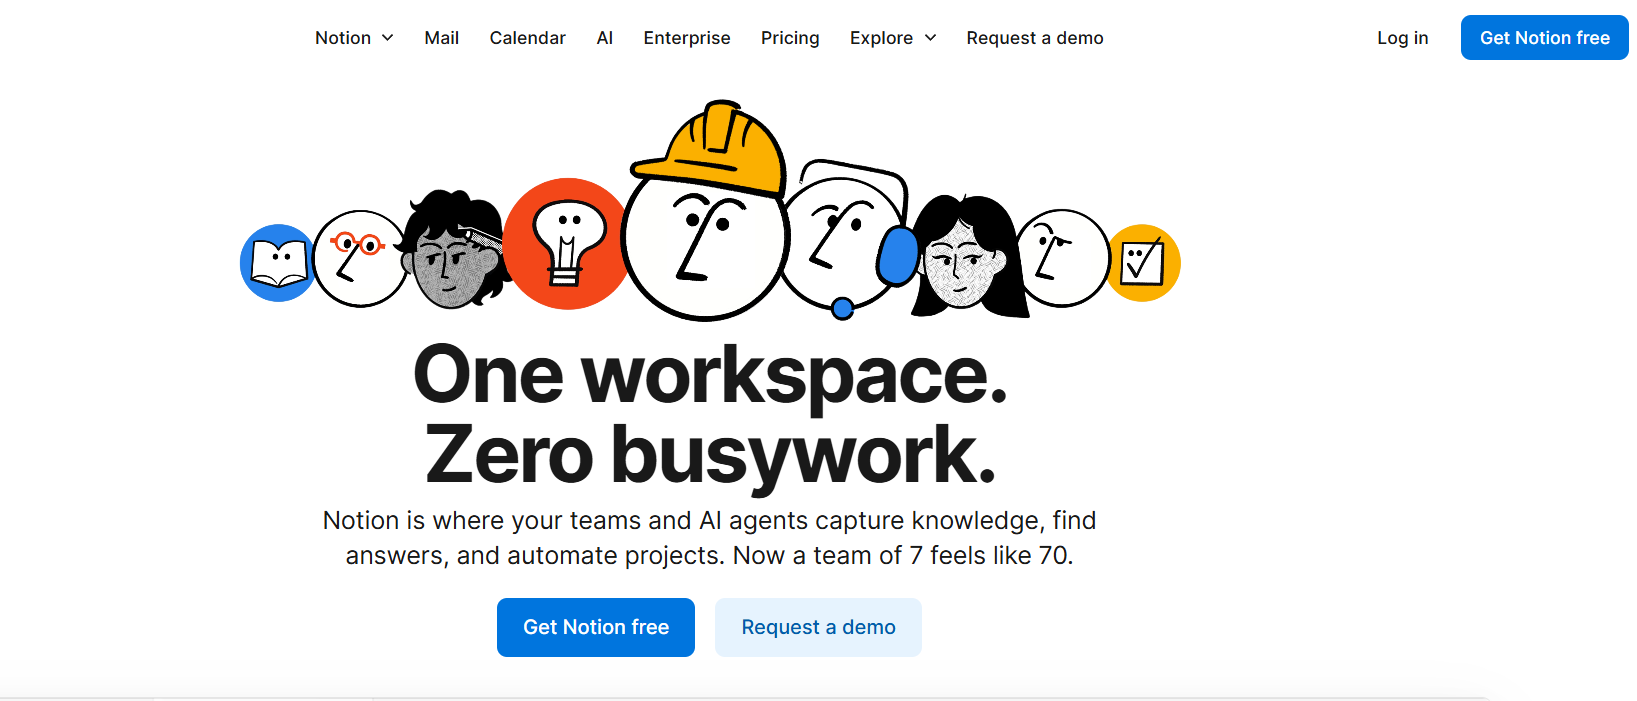The height and width of the screenshot is (701, 1637).
Task: Click the face with red glasses
Action: pos(359,258)
